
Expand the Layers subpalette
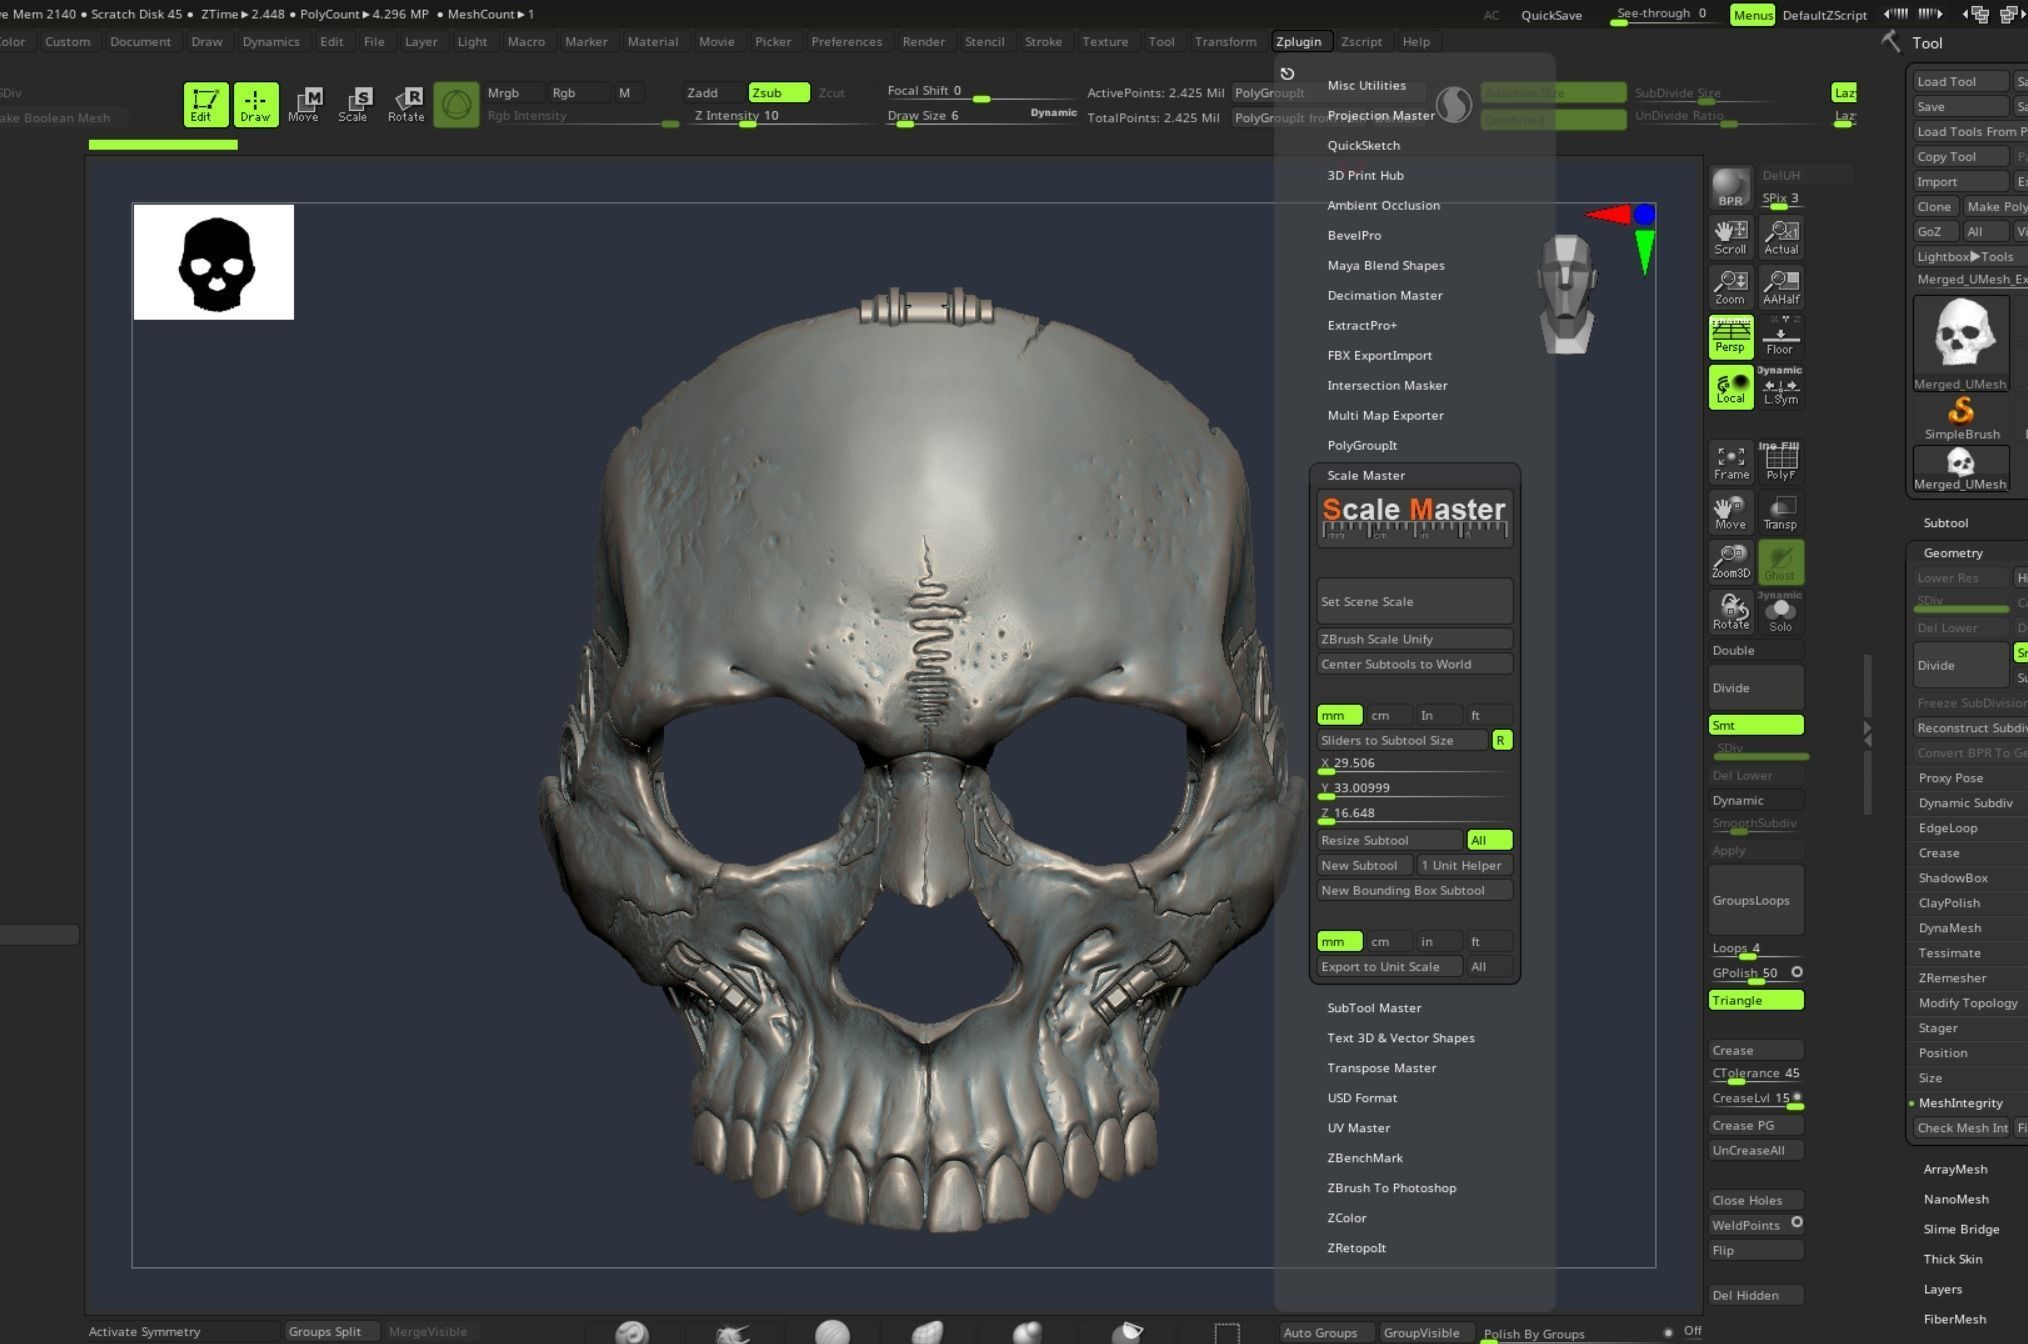tap(1942, 1289)
